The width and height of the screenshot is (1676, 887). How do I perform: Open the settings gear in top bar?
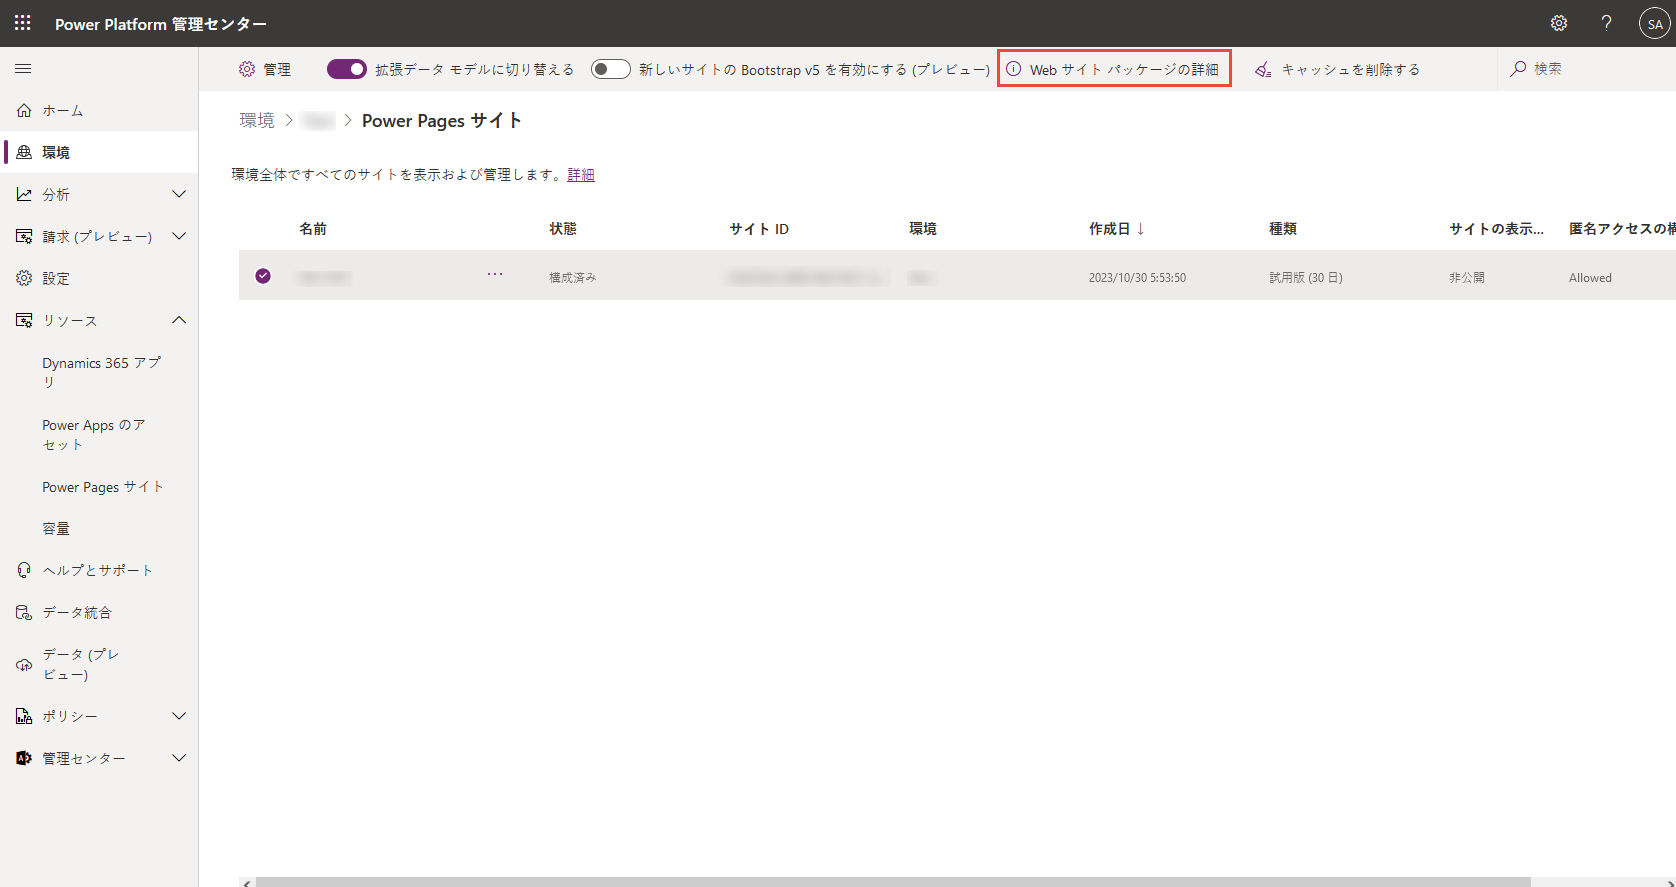click(1559, 23)
